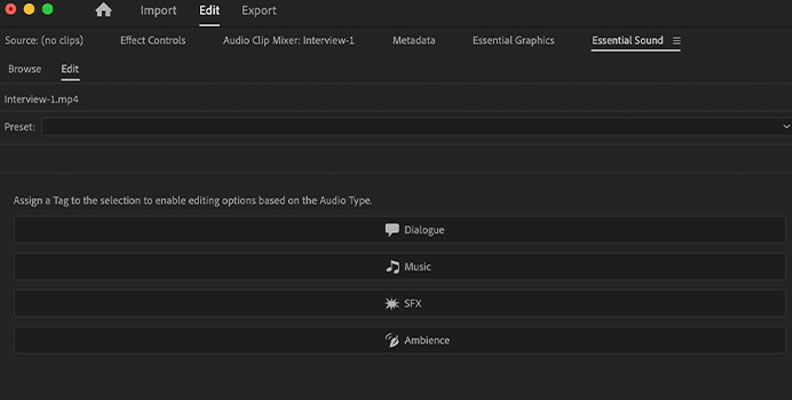
Task: Switch to the Browse sub-tab
Action: point(25,69)
